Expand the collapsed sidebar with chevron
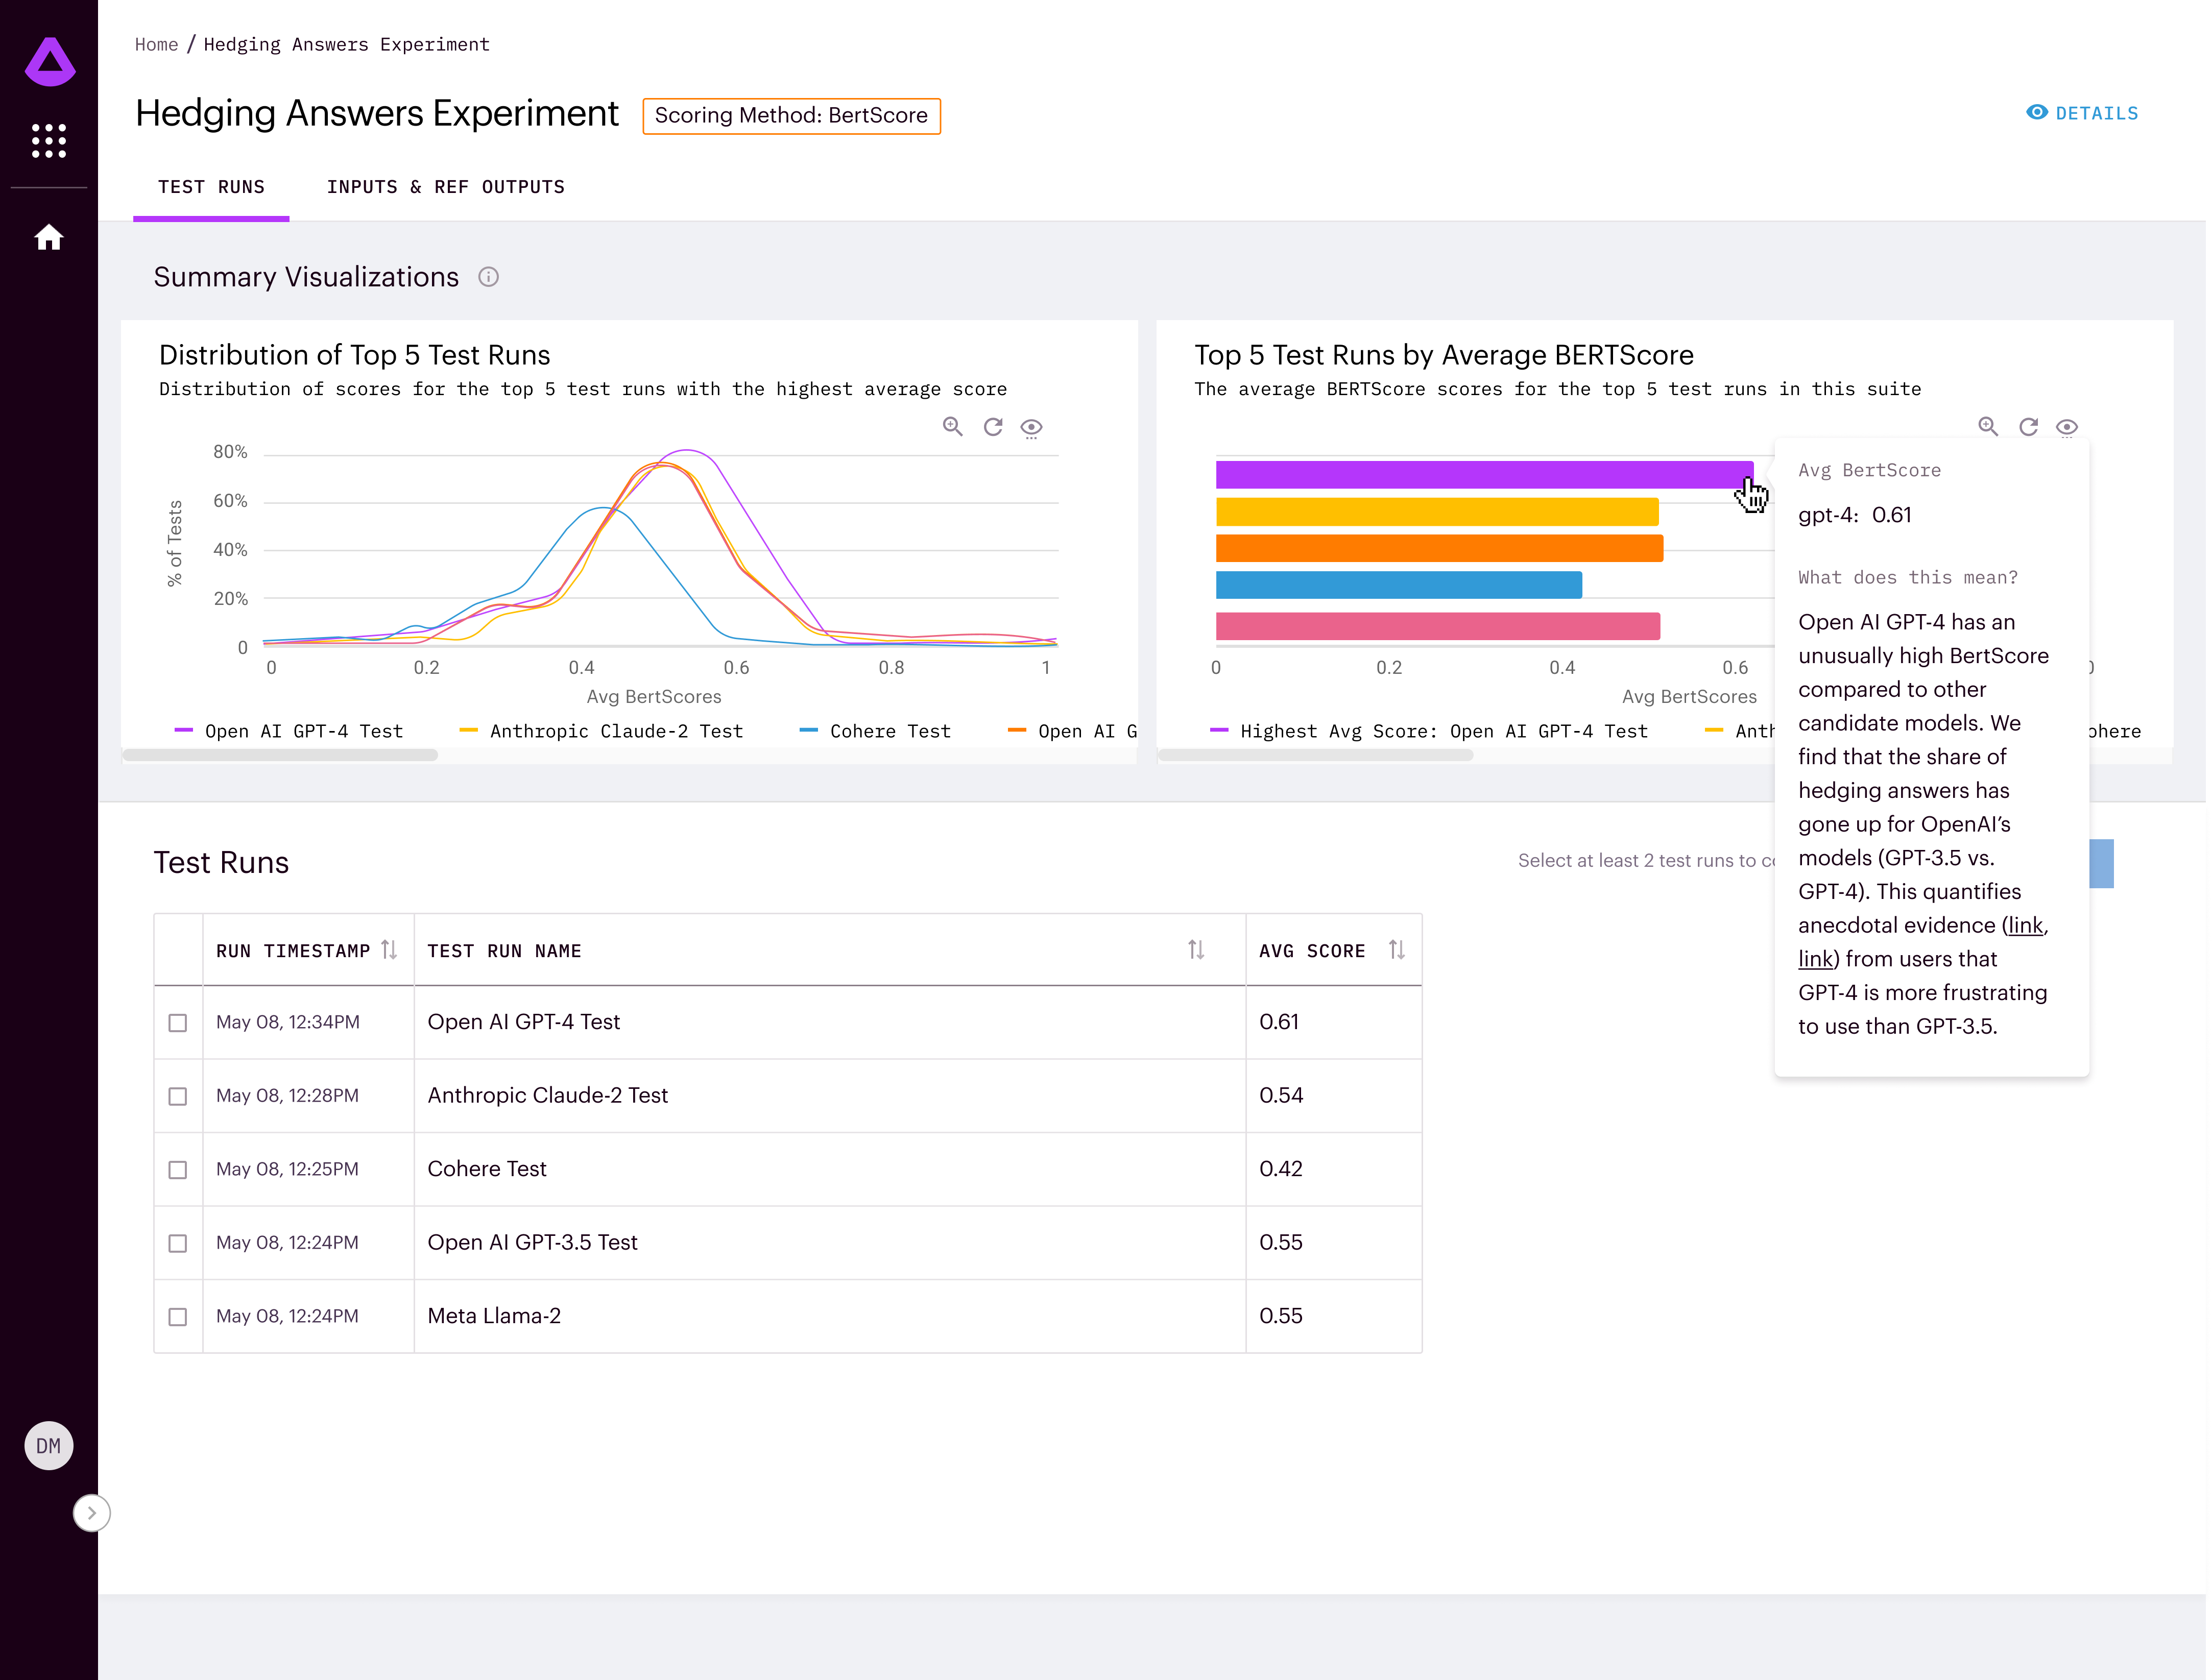Screen dimensions: 2212x1680 [92, 1512]
